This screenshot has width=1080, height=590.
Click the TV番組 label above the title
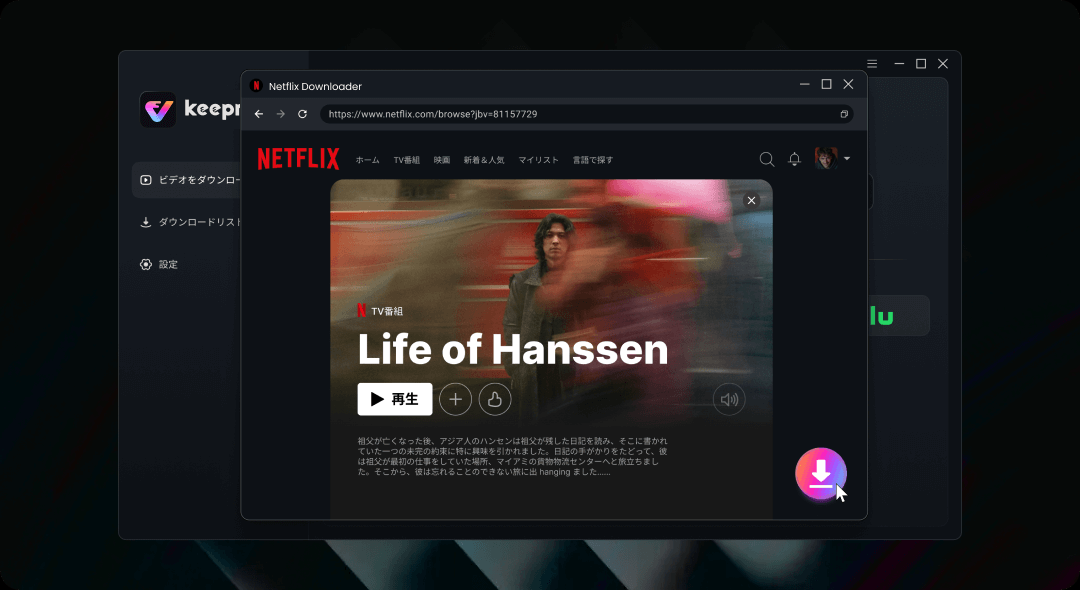point(387,311)
